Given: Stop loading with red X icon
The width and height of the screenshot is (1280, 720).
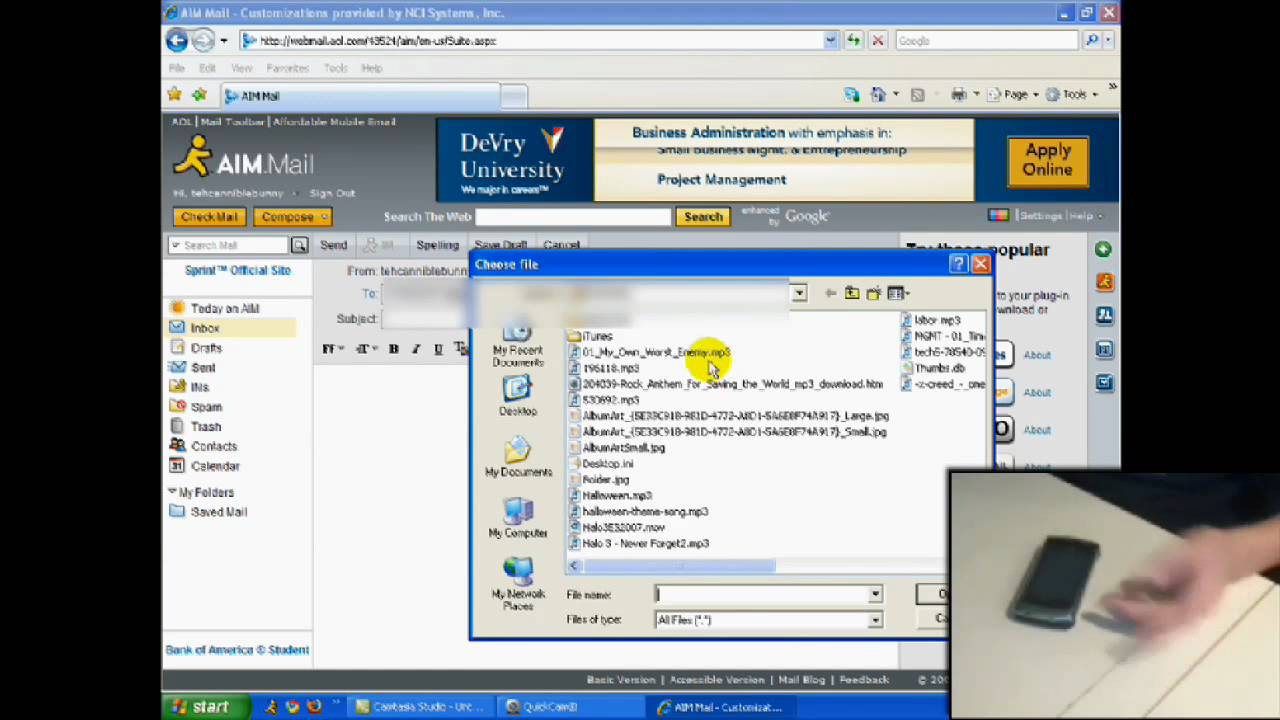Looking at the screenshot, I should [877, 41].
